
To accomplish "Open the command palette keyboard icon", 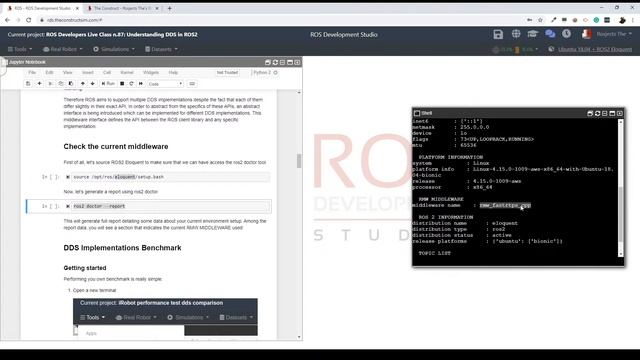I will point(192,84).
